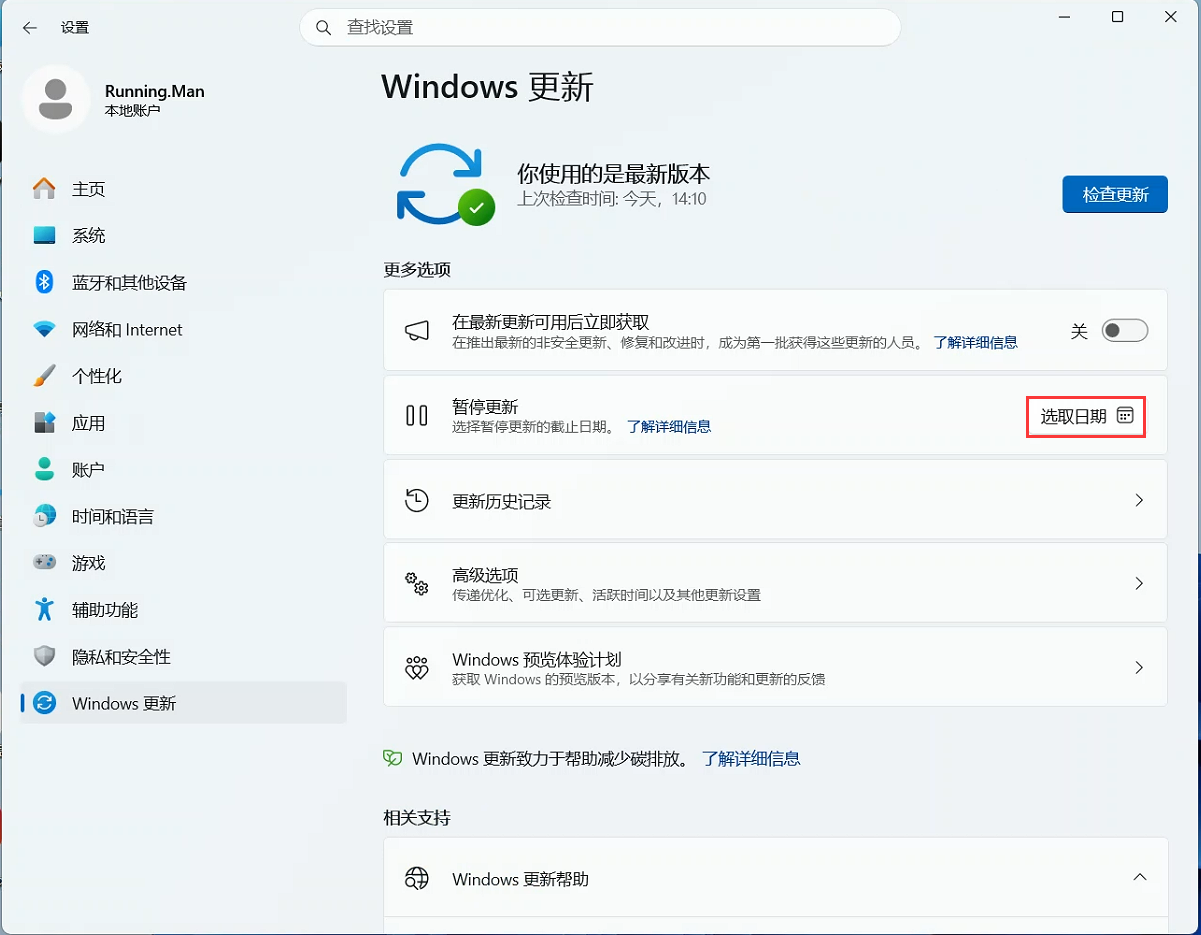This screenshot has height=935, width=1201.
Task: Click the search magnifier icon
Action: tap(323, 28)
